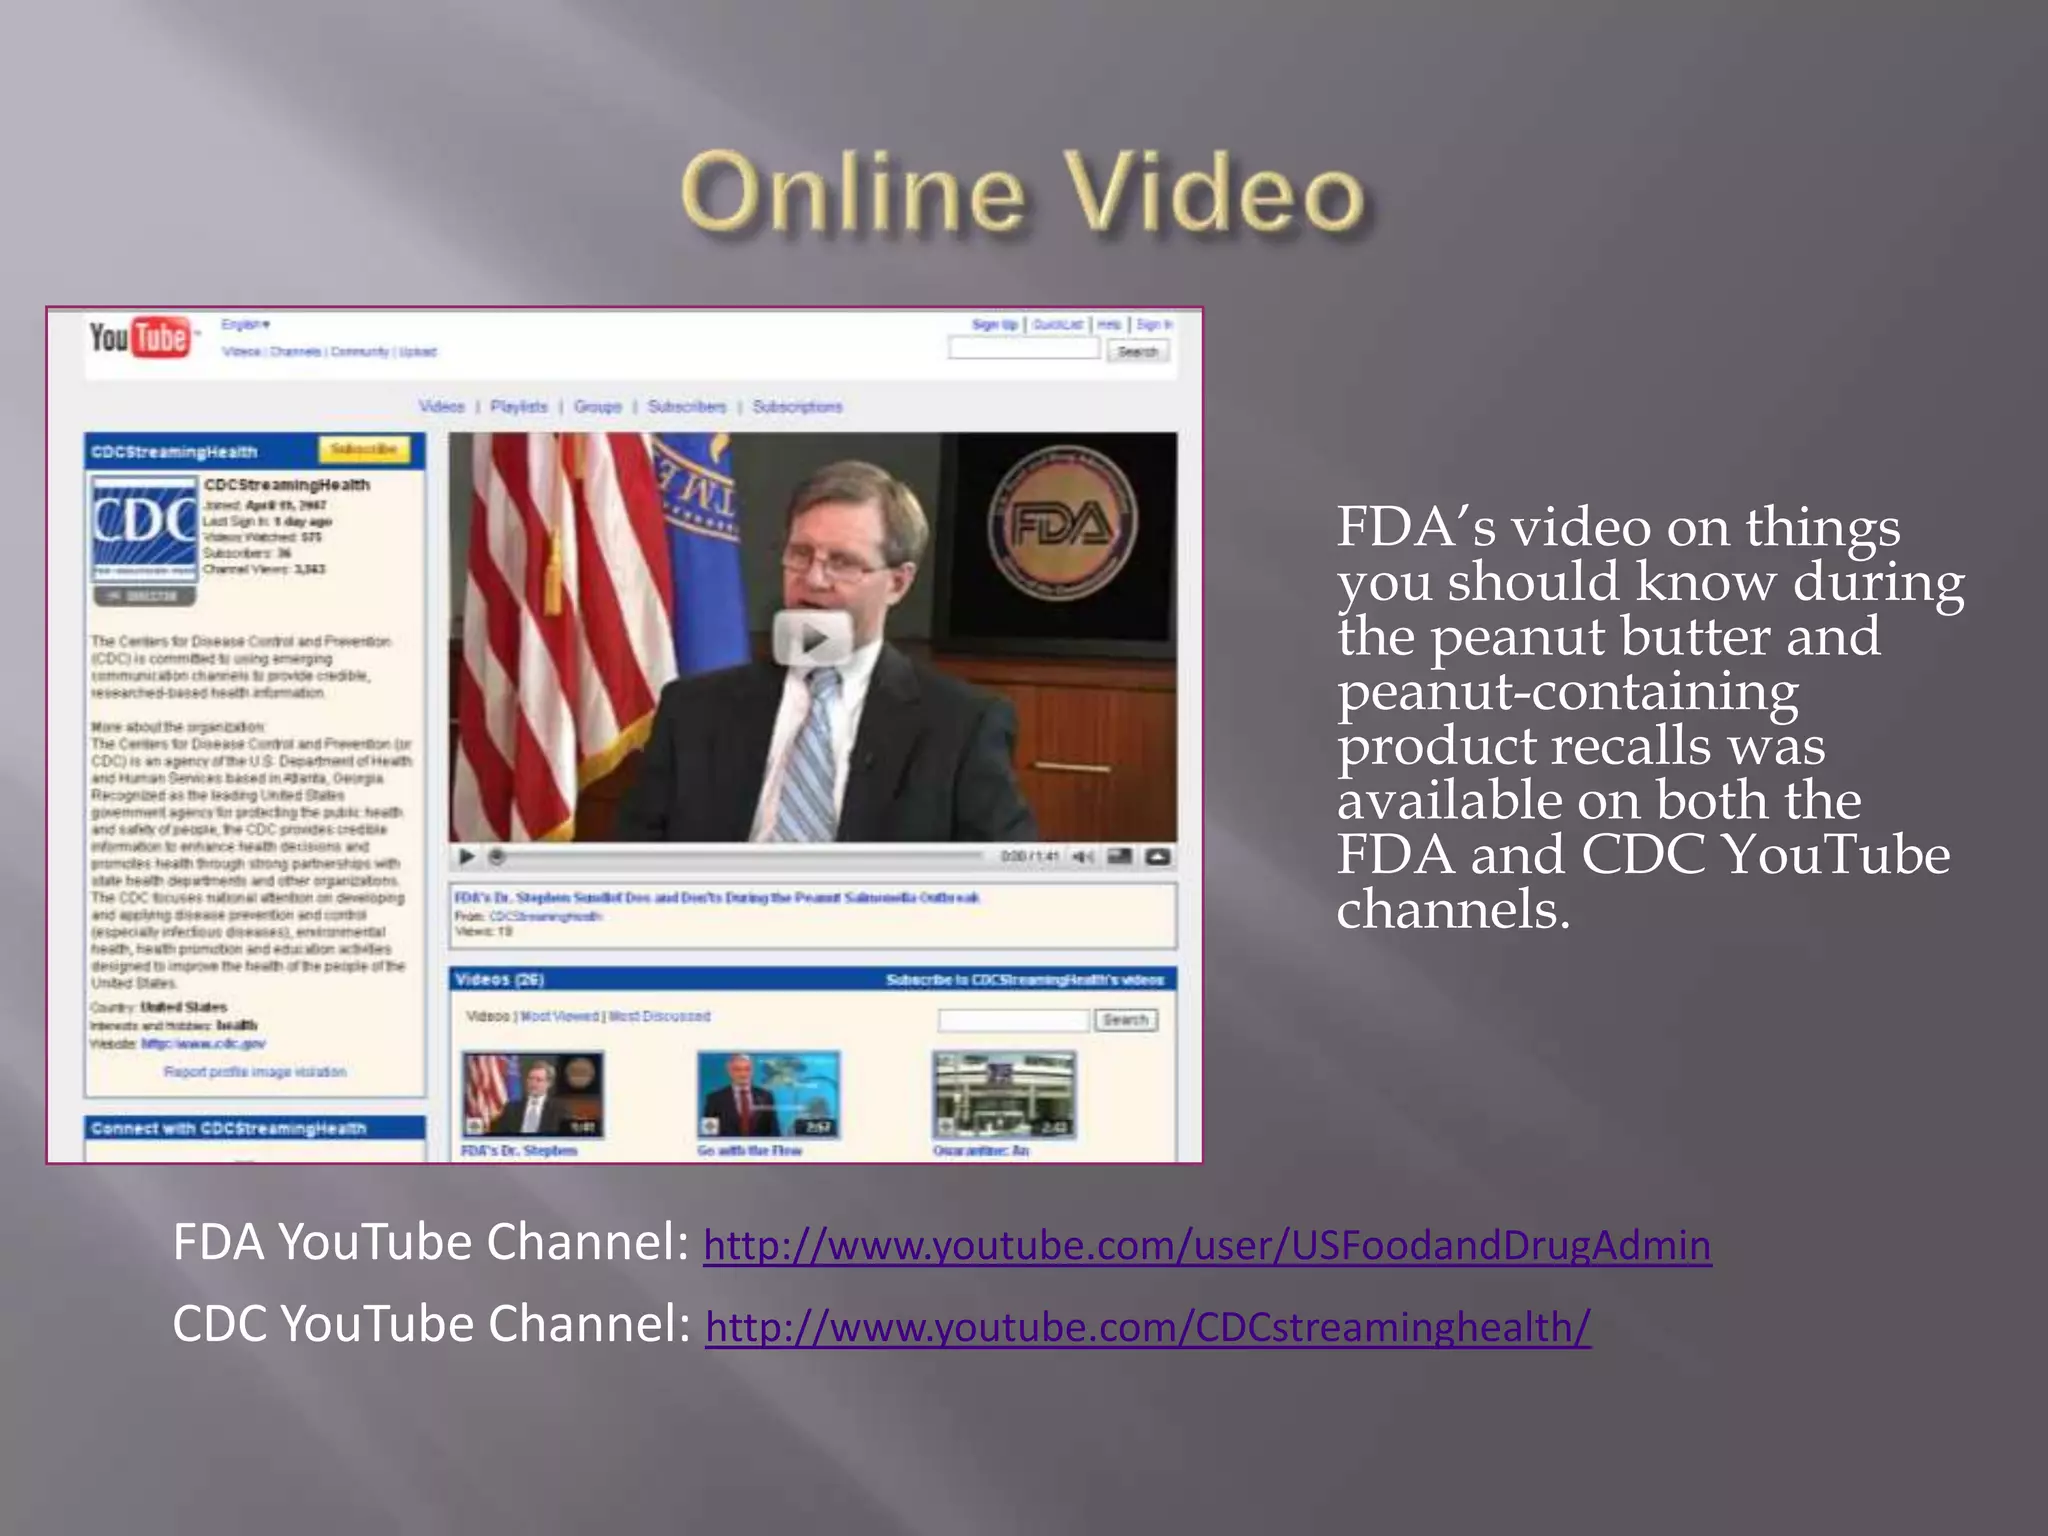Switch to the Subscriptions tab
Screen dimensions: 2048x1536
coord(797,406)
